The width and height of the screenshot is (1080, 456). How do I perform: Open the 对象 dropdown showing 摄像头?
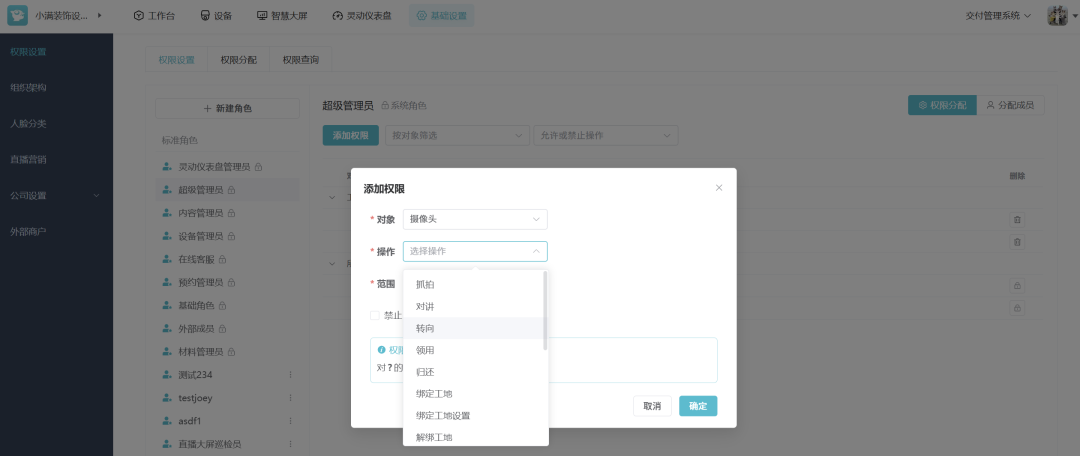tap(475, 219)
